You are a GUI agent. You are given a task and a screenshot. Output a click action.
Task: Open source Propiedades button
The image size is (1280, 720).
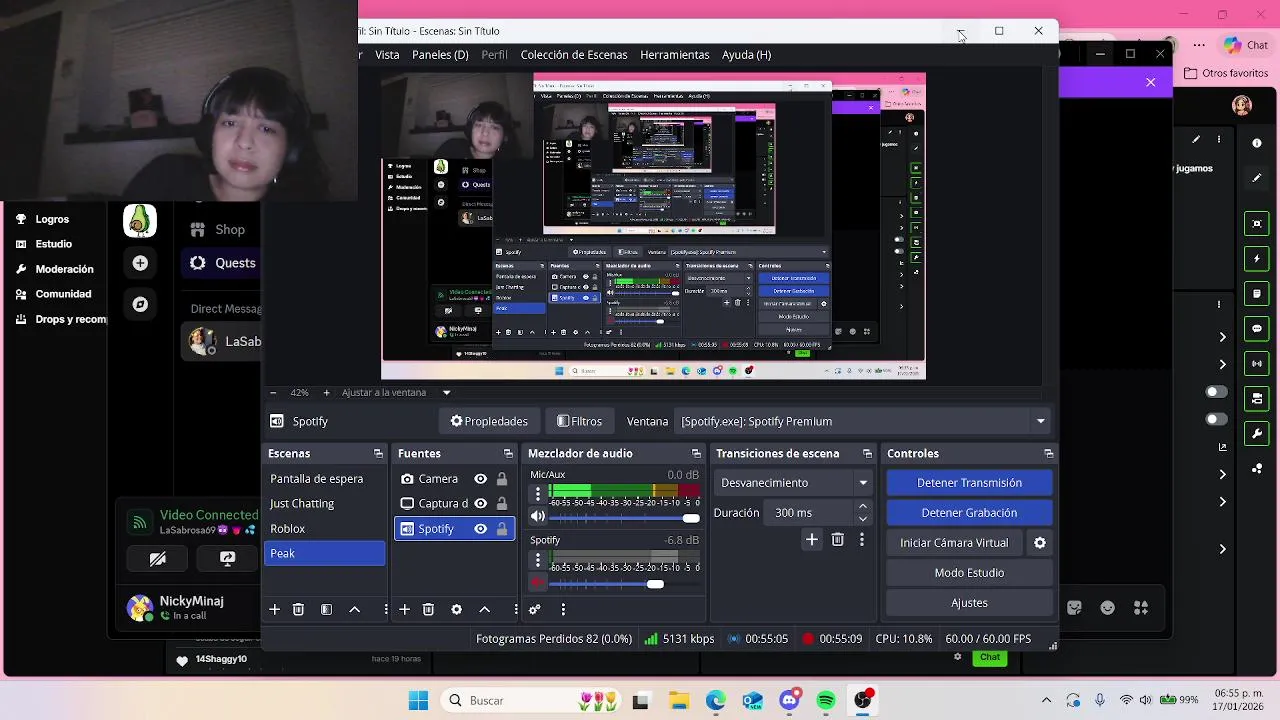489,421
